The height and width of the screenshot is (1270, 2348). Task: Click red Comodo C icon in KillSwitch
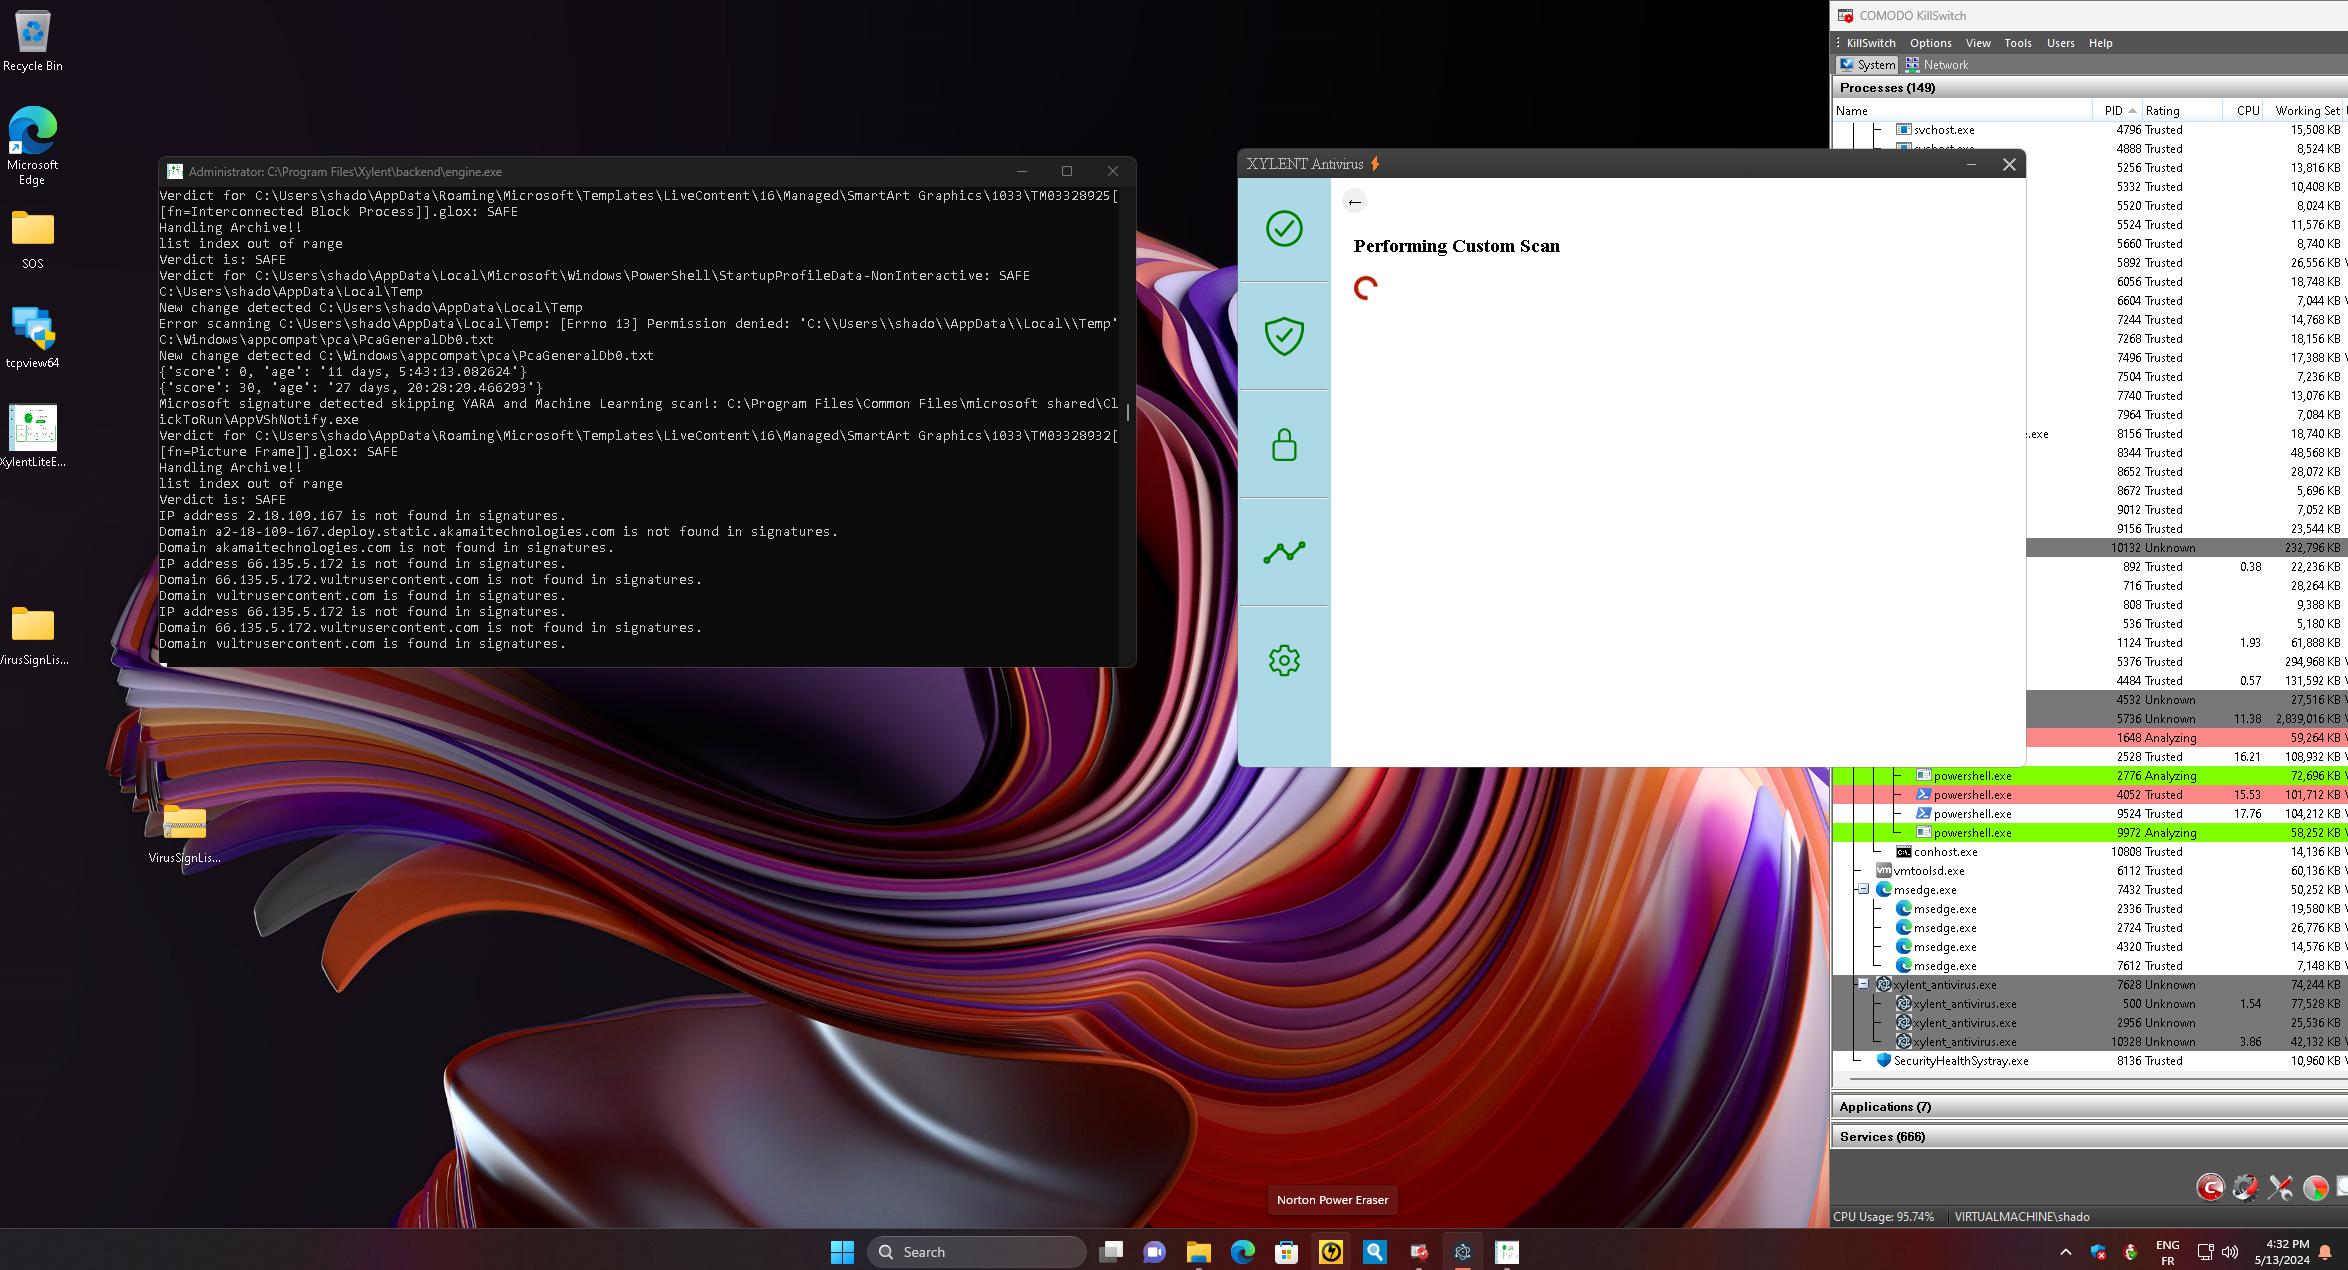pyautogui.click(x=2209, y=1187)
